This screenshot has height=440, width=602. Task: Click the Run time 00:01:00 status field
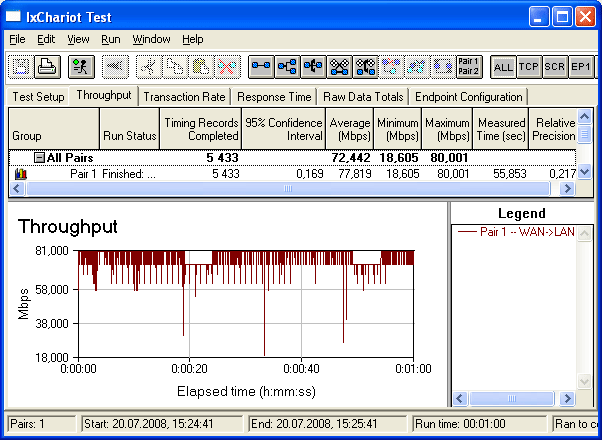click(480, 424)
